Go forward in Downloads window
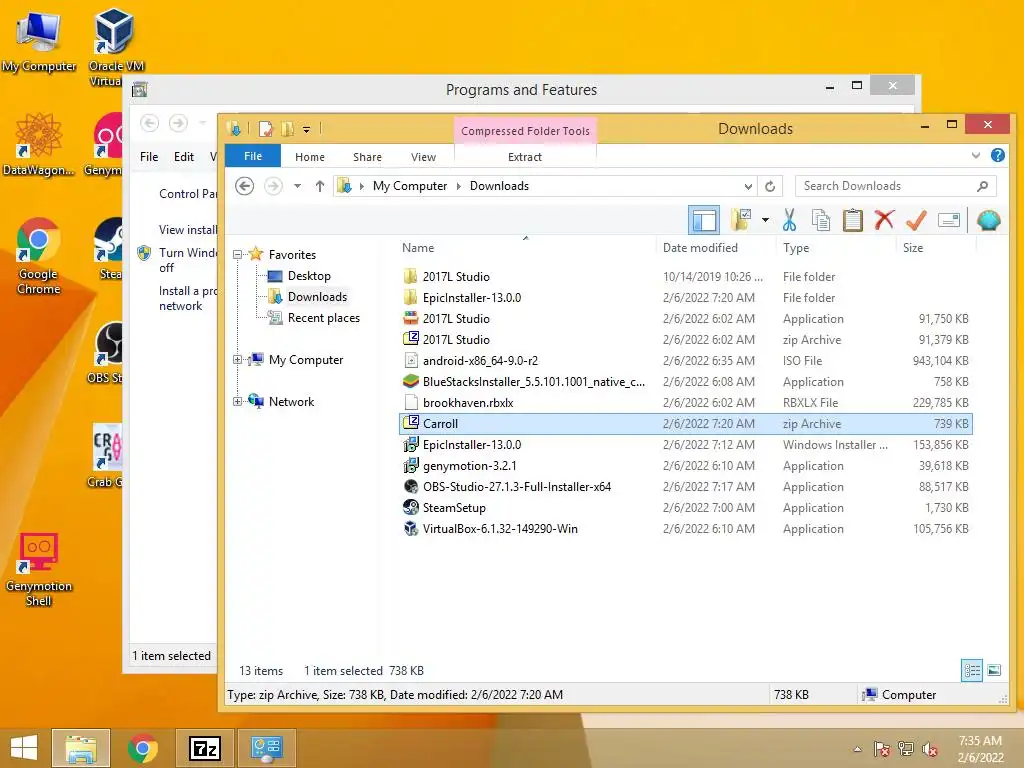1024x768 pixels. click(273, 186)
